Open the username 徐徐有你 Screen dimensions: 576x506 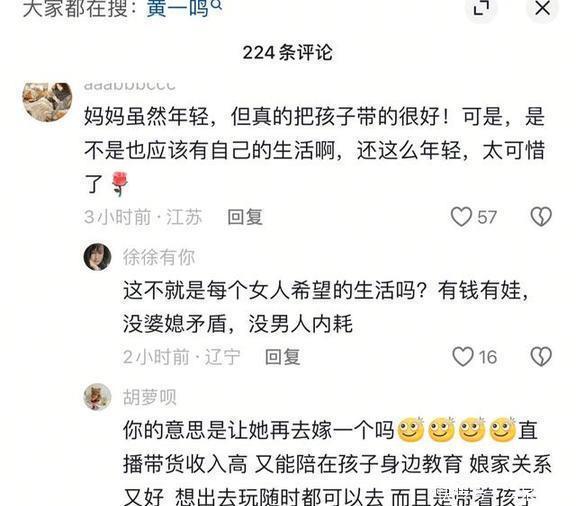159,256
